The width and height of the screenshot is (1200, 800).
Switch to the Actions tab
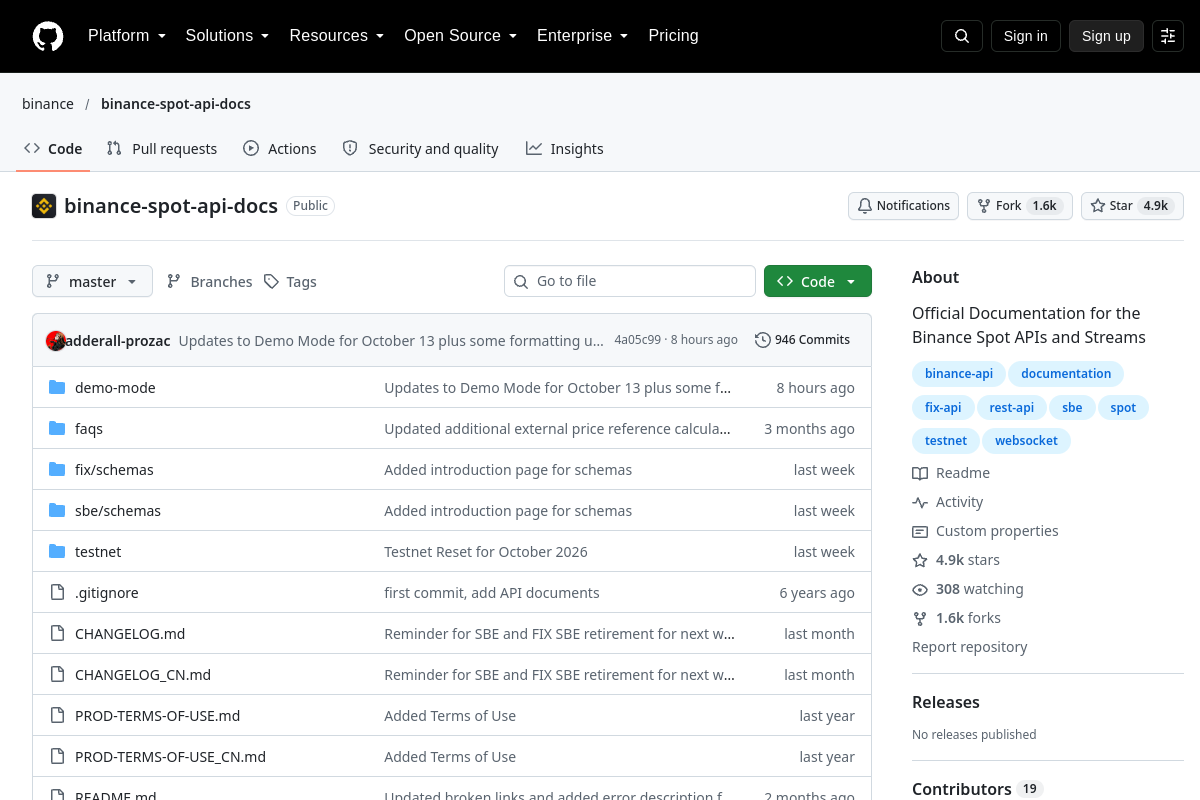click(x=280, y=149)
